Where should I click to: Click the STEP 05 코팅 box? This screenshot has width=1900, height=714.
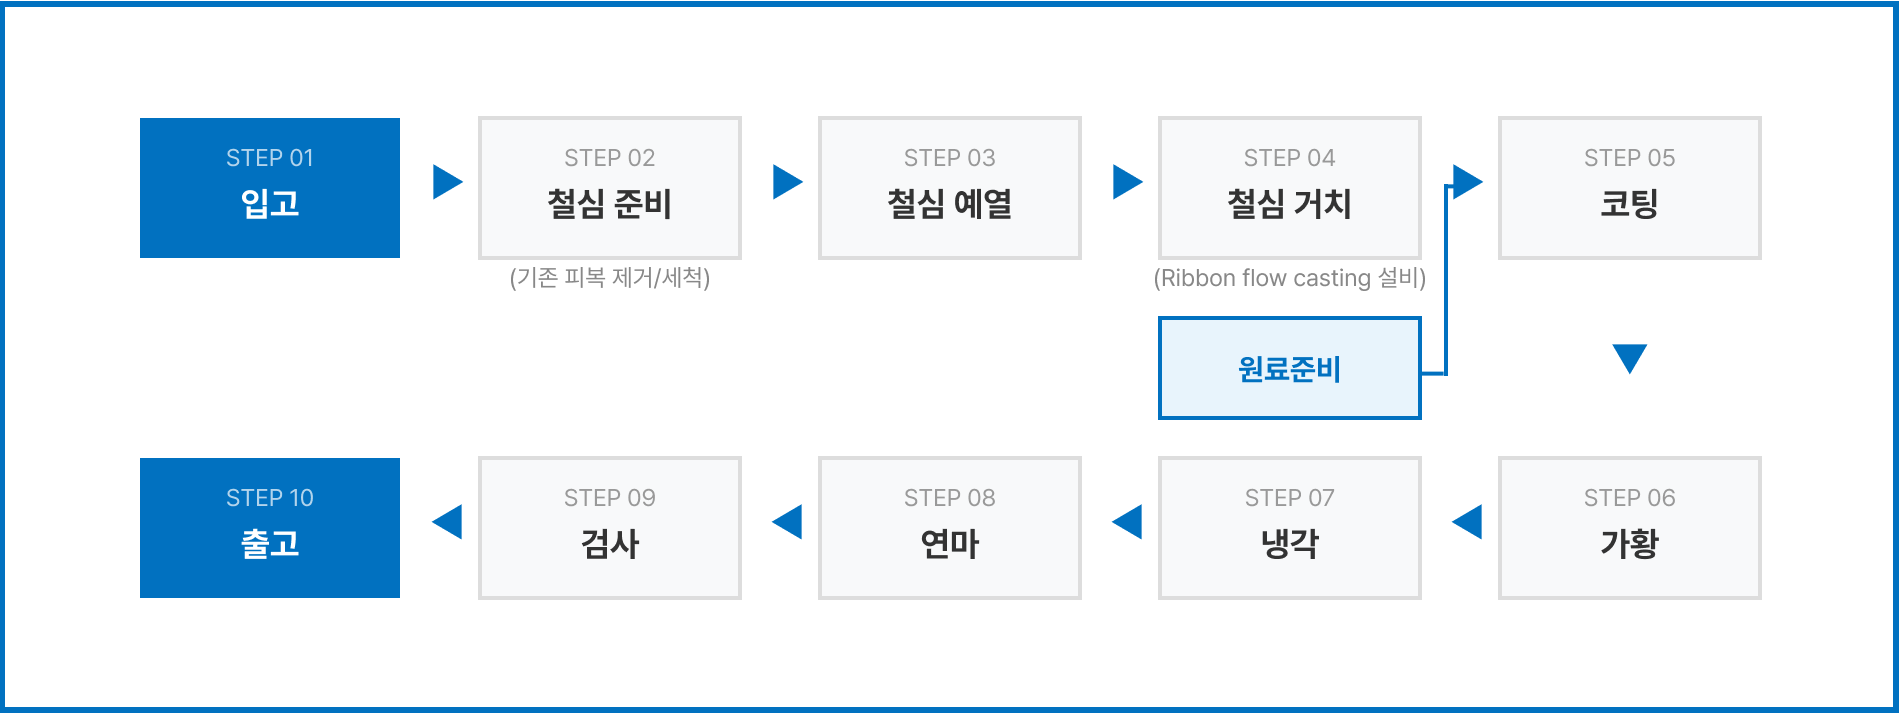(1630, 188)
